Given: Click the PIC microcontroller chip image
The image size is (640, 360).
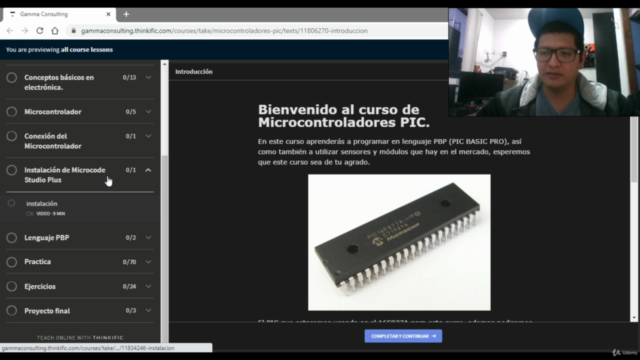Looking at the screenshot, I should pyautogui.click(x=399, y=242).
